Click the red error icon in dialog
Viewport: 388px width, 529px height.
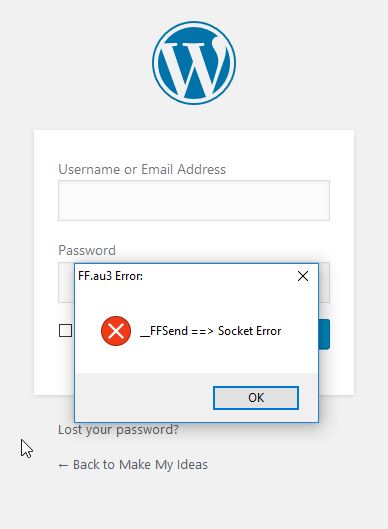tap(116, 331)
